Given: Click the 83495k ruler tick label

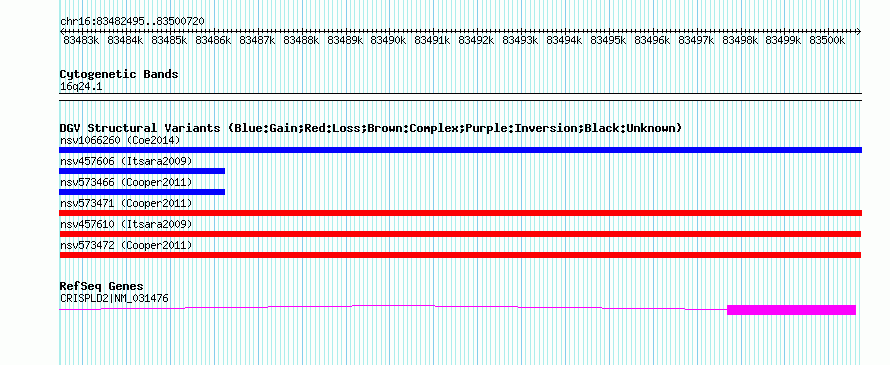Looking at the screenshot, I should click(608, 41).
